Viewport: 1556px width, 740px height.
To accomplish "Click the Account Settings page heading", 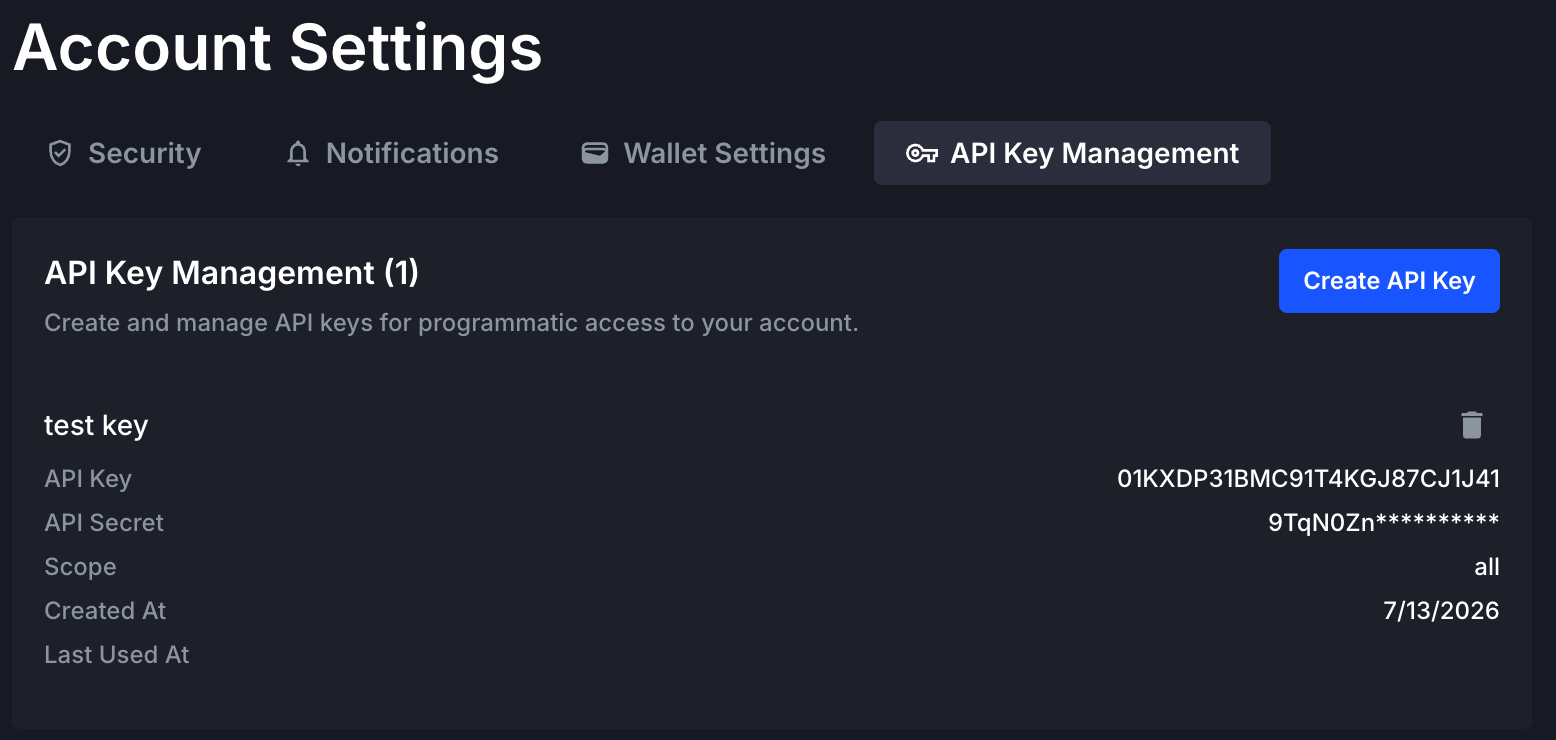I will coord(278,47).
